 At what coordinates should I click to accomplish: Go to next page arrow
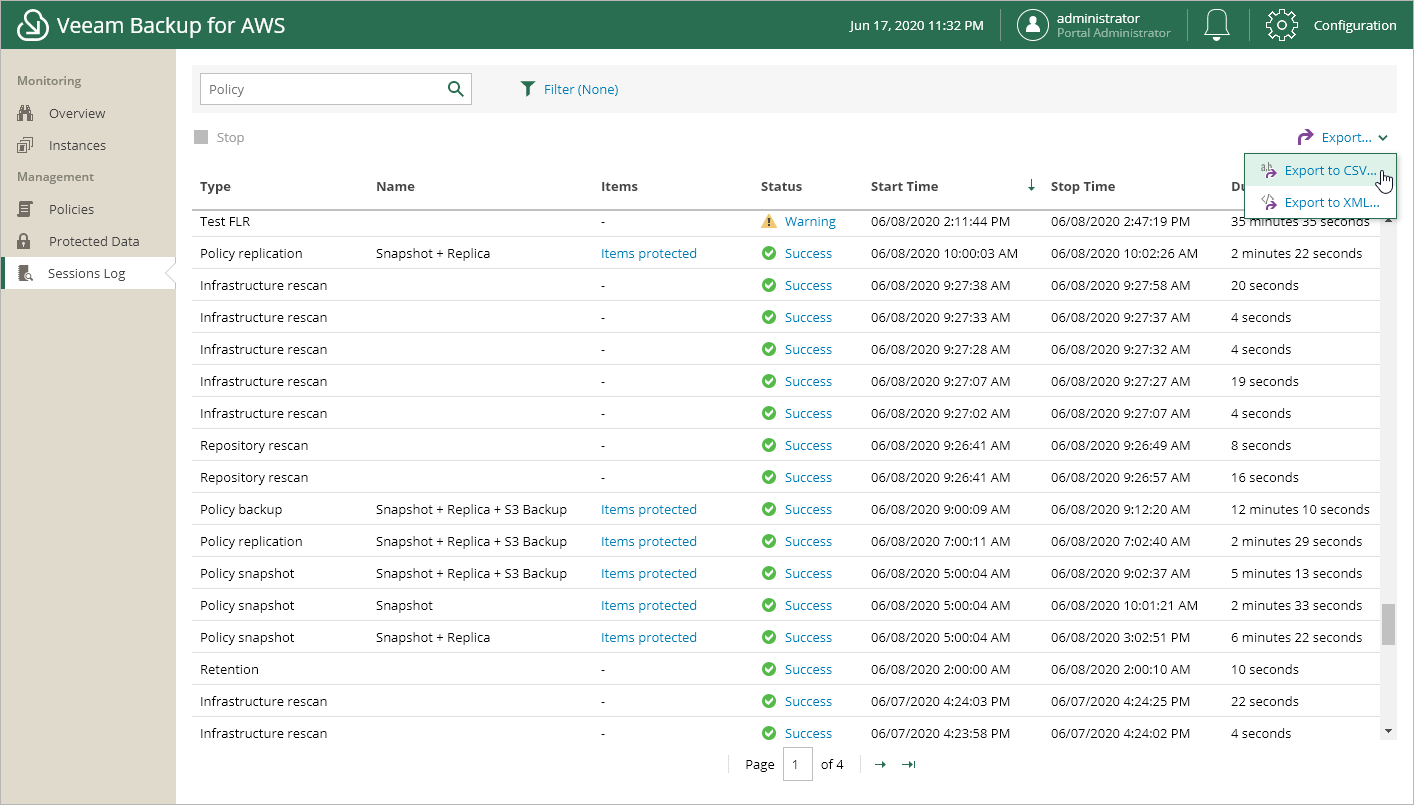880,764
